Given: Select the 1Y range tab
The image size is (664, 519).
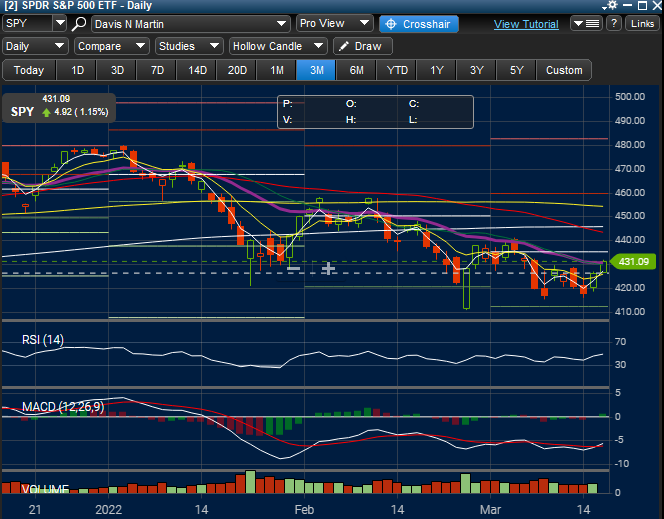Looking at the screenshot, I should coord(437,70).
